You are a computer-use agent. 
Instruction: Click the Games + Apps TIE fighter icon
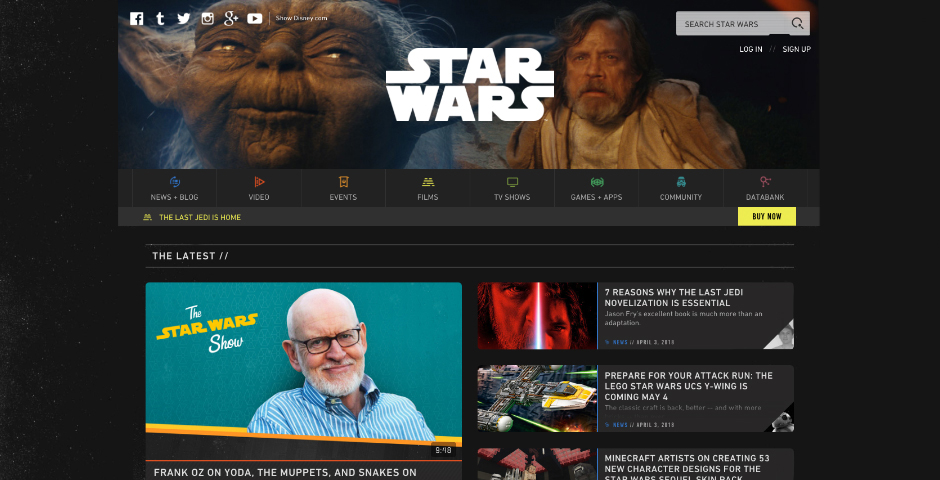coord(596,182)
